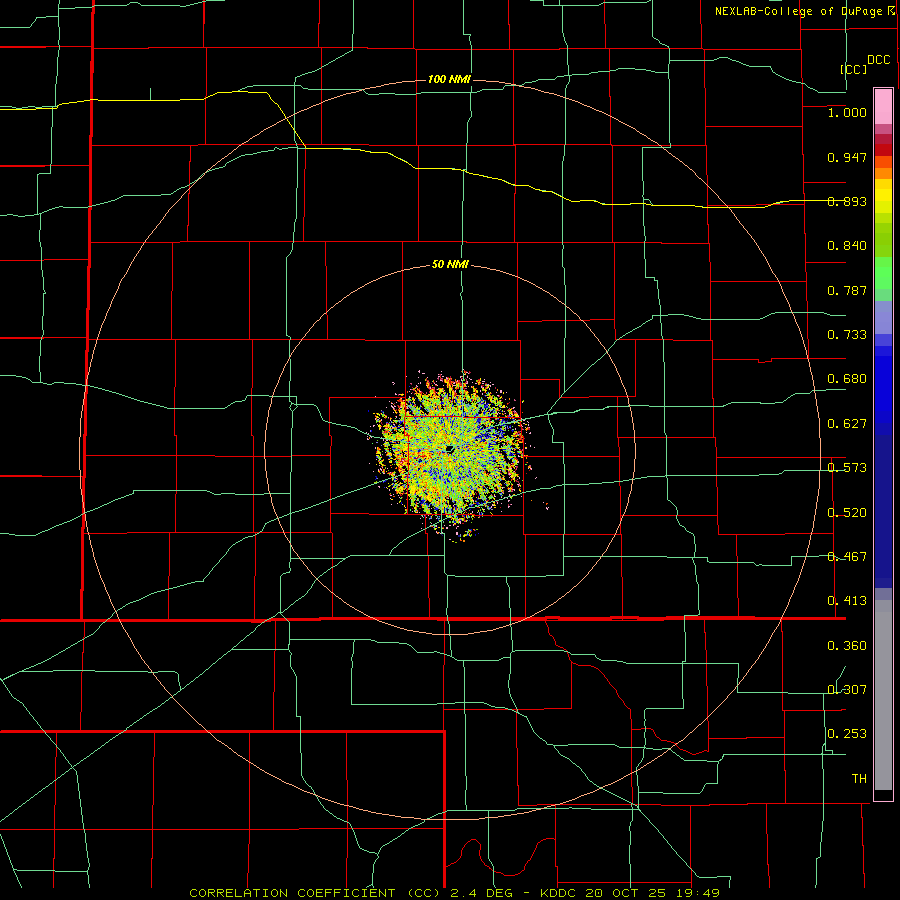
Task: Click the 0.680 color scale value
Action: coord(847,379)
